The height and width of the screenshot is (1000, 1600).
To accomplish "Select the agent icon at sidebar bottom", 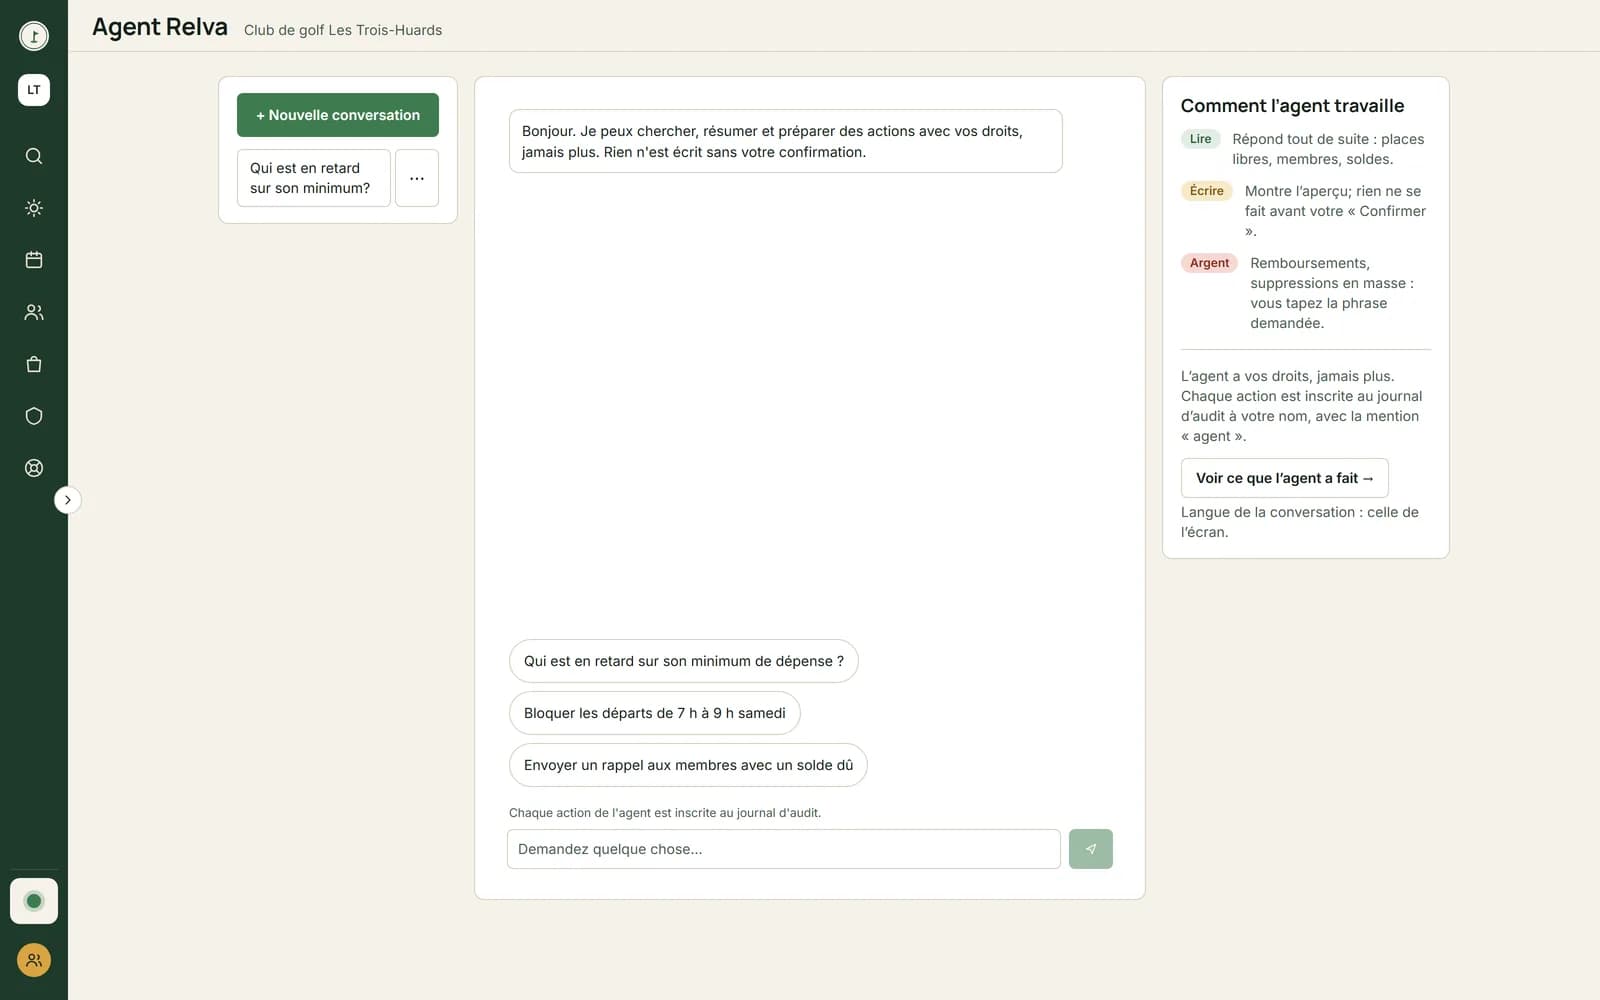I will tap(34, 901).
